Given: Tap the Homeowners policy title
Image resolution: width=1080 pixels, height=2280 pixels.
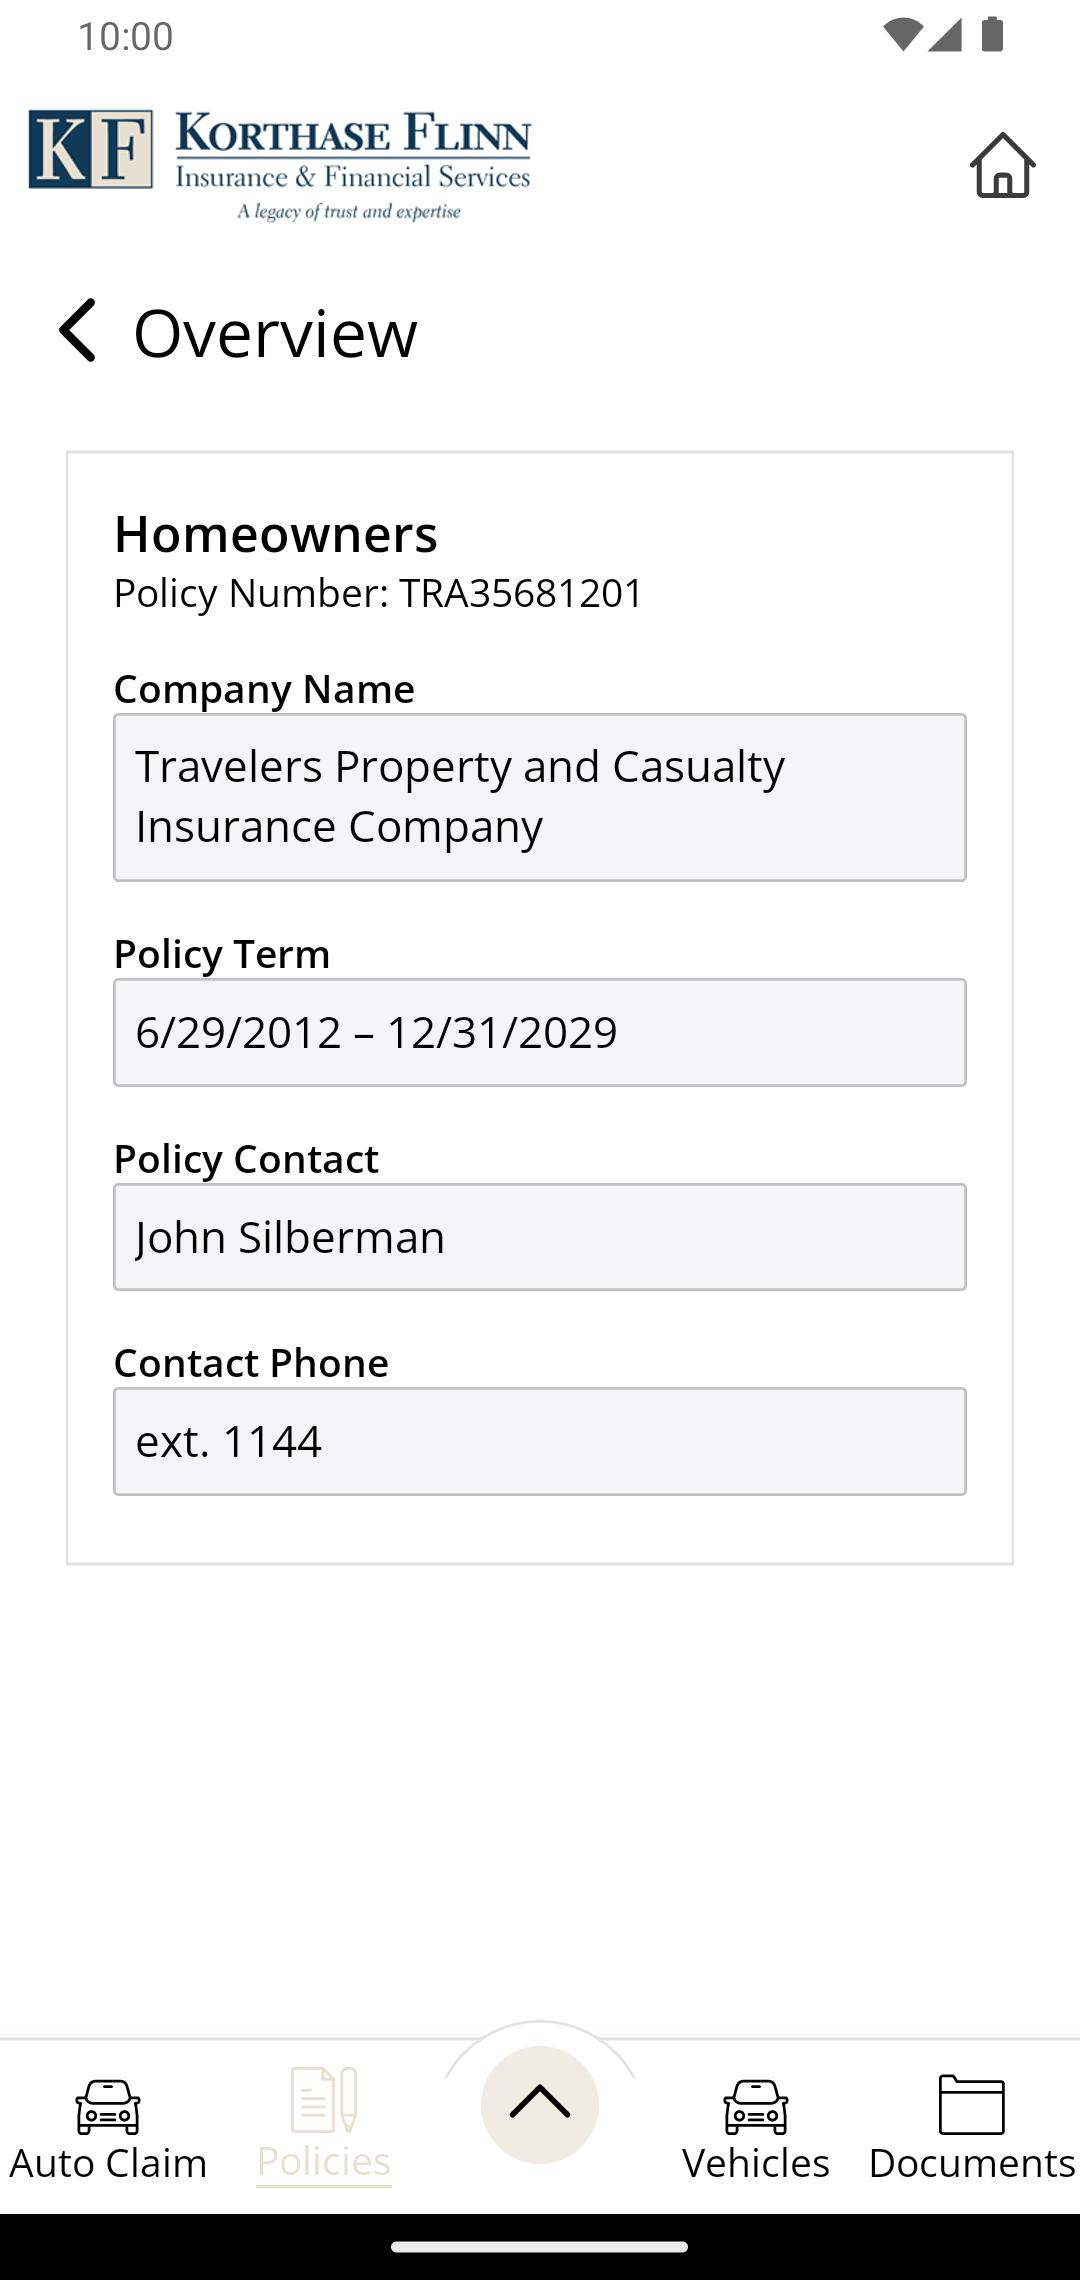Looking at the screenshot, I should [x=276, y=534].
